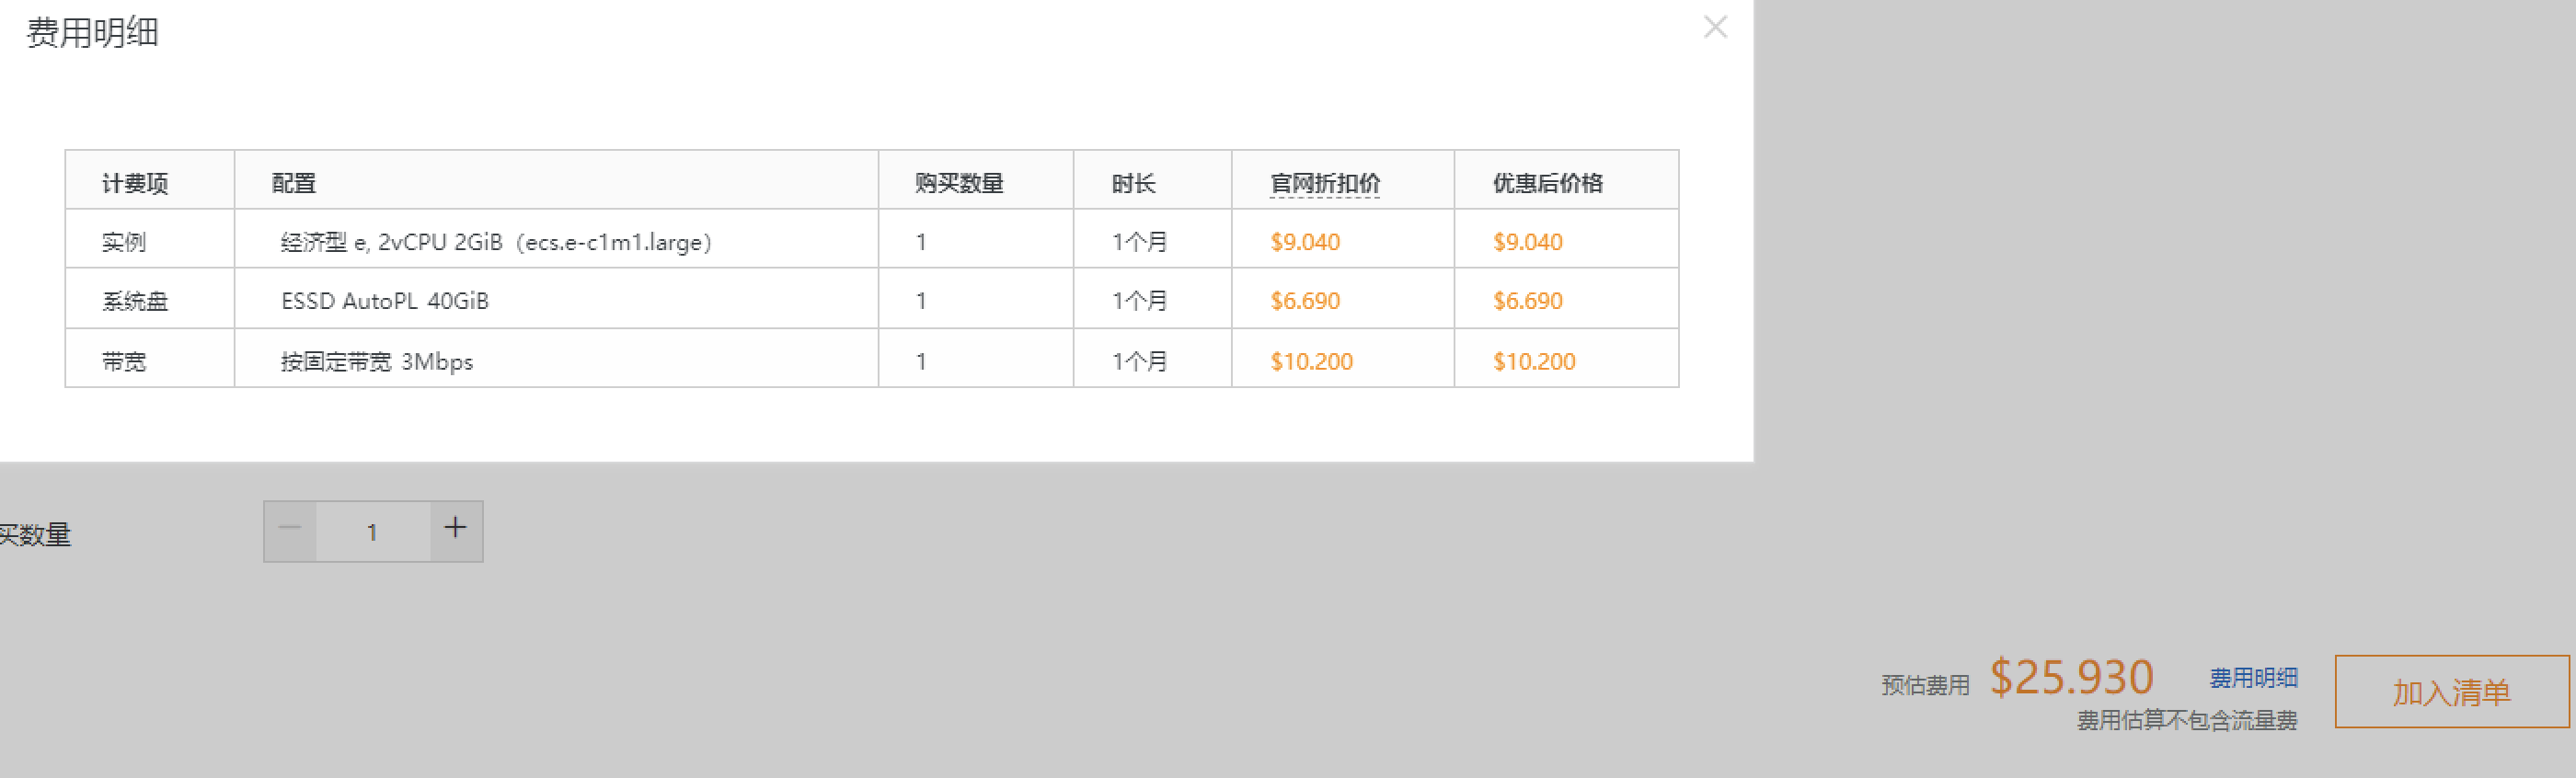The image size is (2576, 778).
Task: Click the ESSD AutoPL 40GiB configuration
Action: click(385, 301)
